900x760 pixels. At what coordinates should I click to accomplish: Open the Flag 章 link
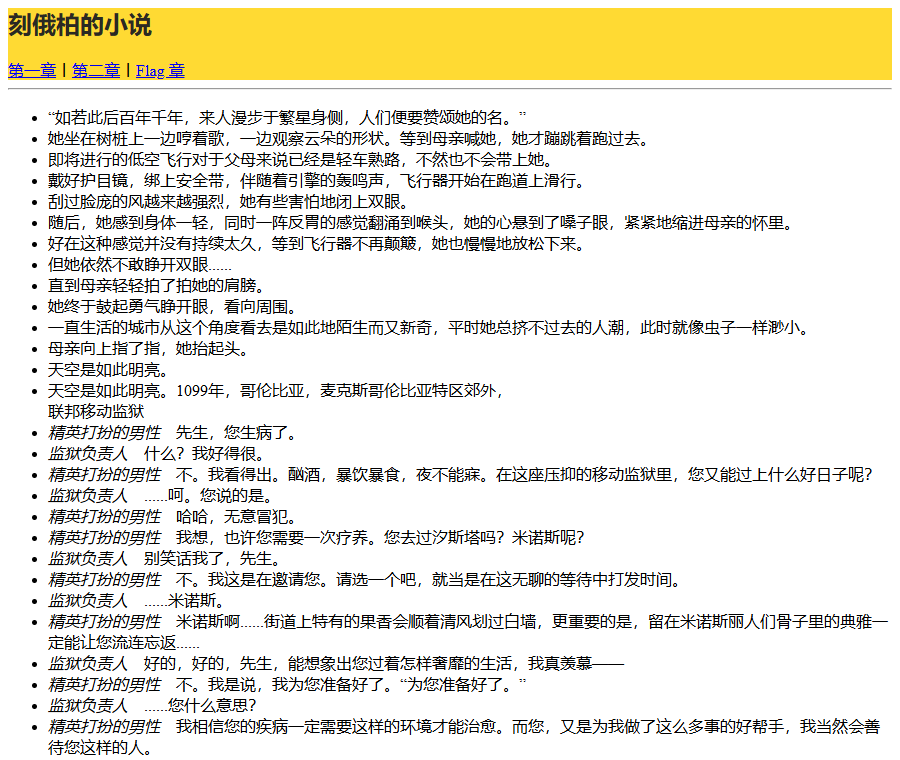tap(160, 71)
